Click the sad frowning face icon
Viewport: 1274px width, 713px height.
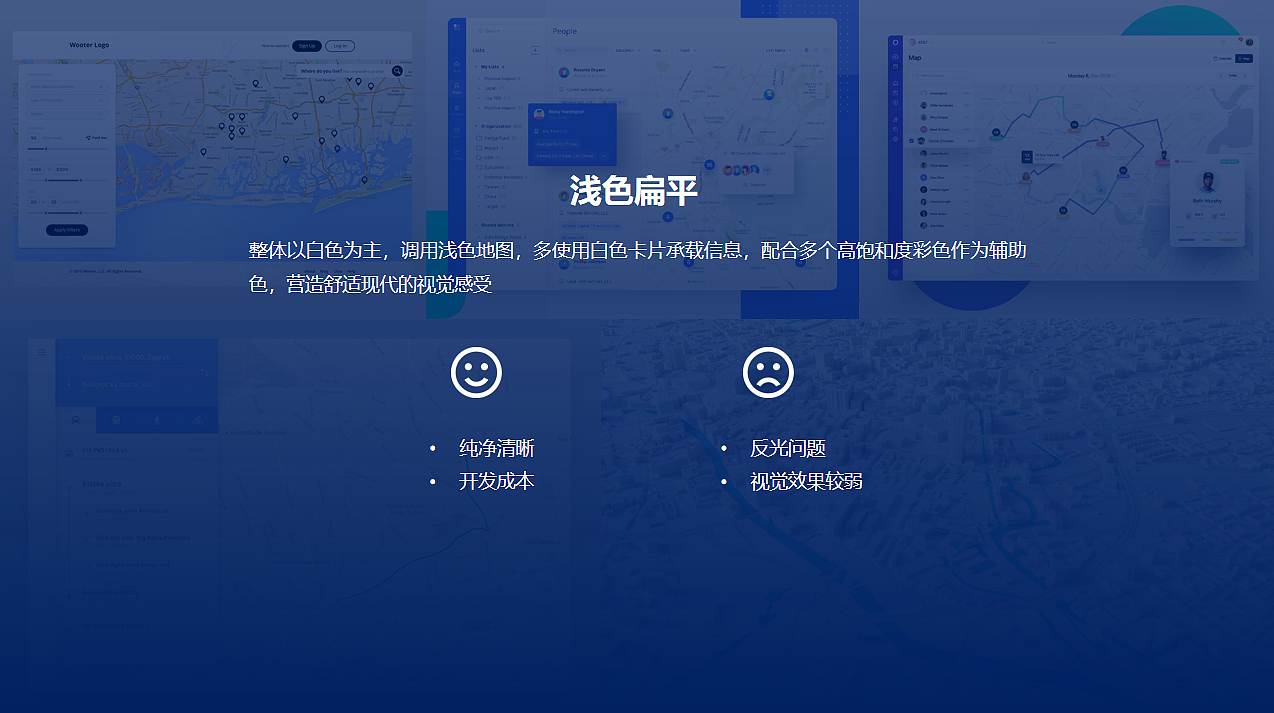click(768, 372)
